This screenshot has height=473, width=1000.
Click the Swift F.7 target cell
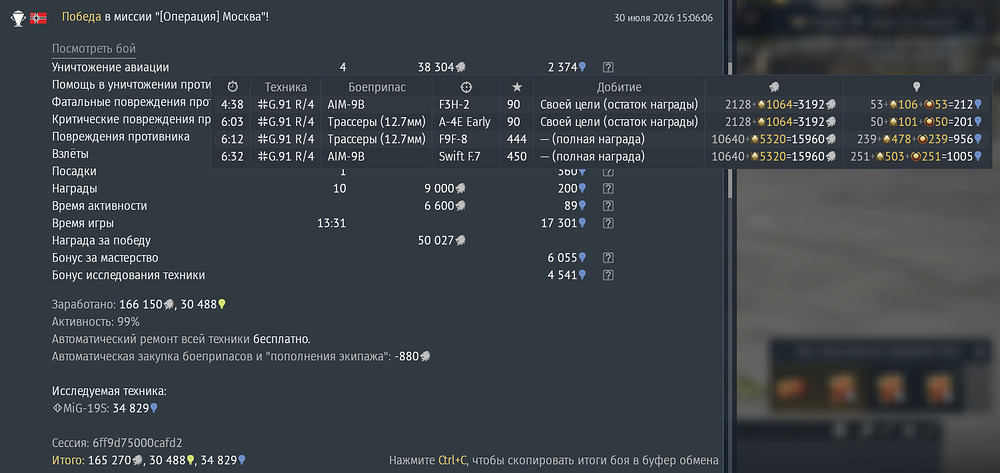coord(460,156)
